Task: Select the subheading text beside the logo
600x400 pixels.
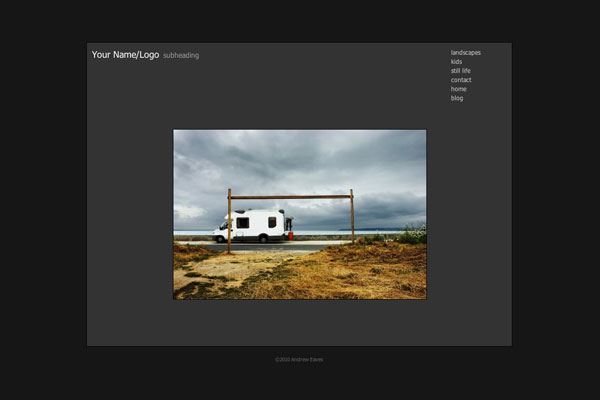Action: tap(181, 56)
